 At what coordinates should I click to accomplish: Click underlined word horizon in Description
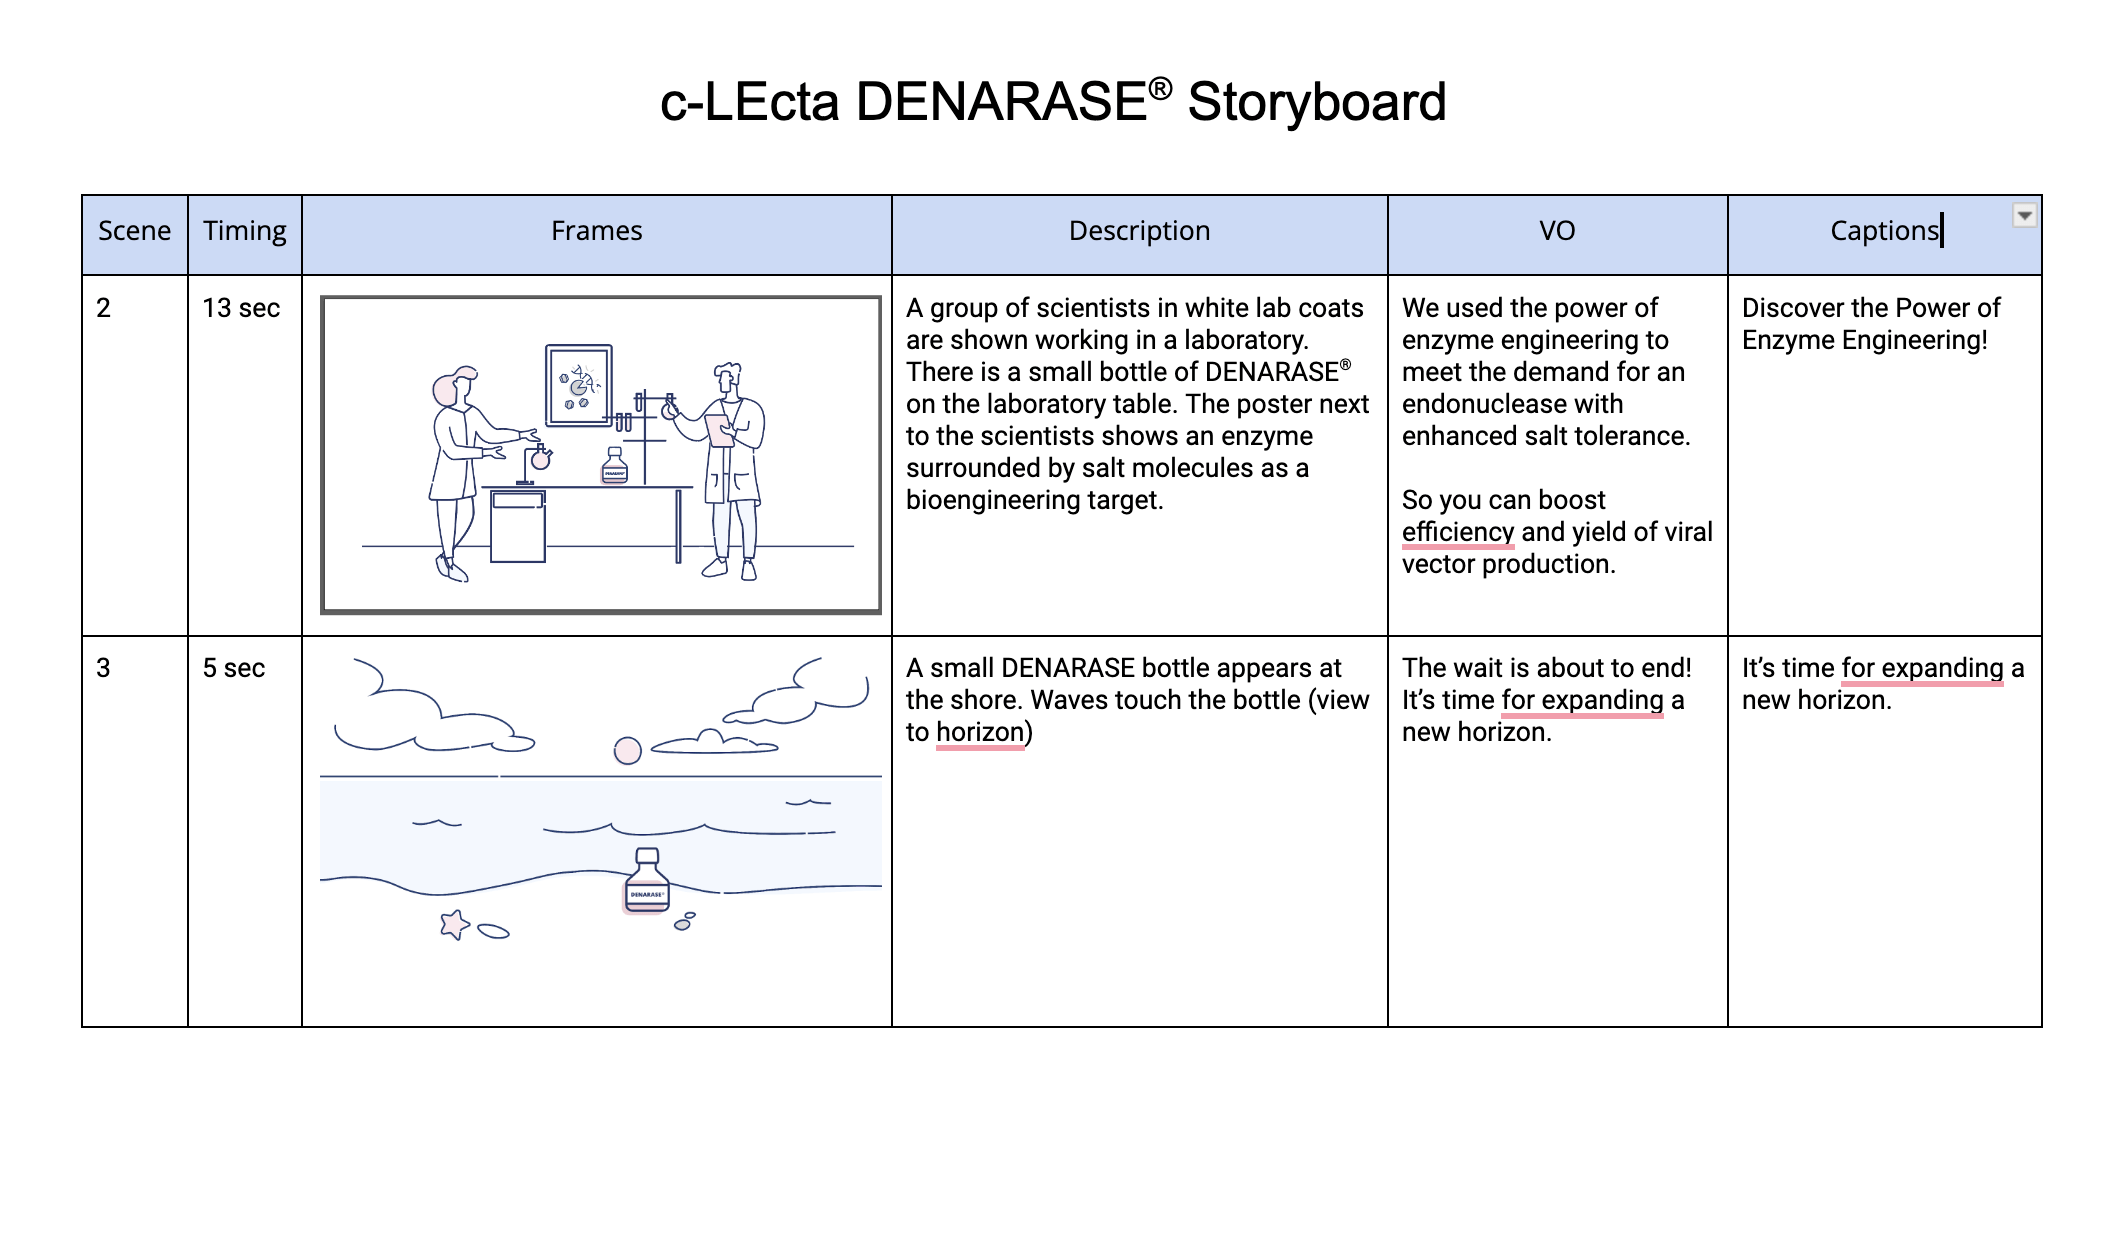pyautogui.click(x=980, y=732)
